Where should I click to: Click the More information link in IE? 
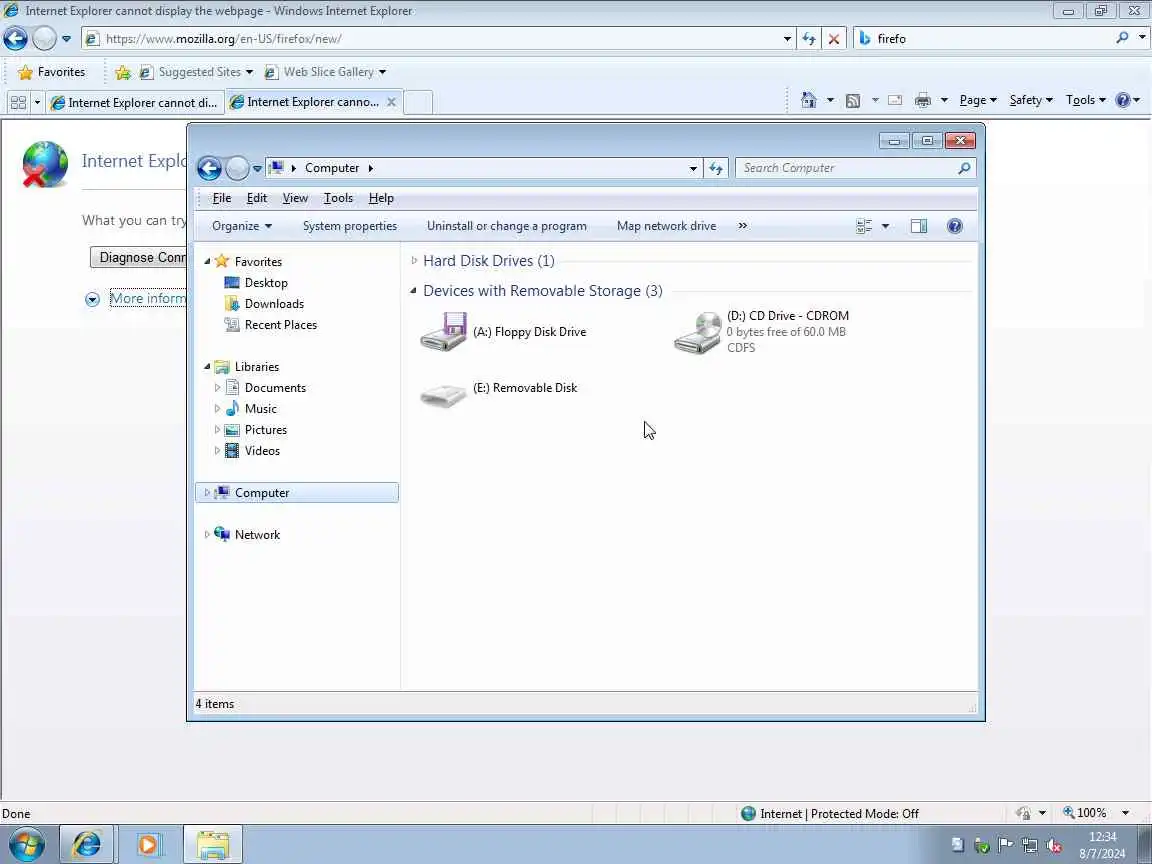click(x=148, y=298)
